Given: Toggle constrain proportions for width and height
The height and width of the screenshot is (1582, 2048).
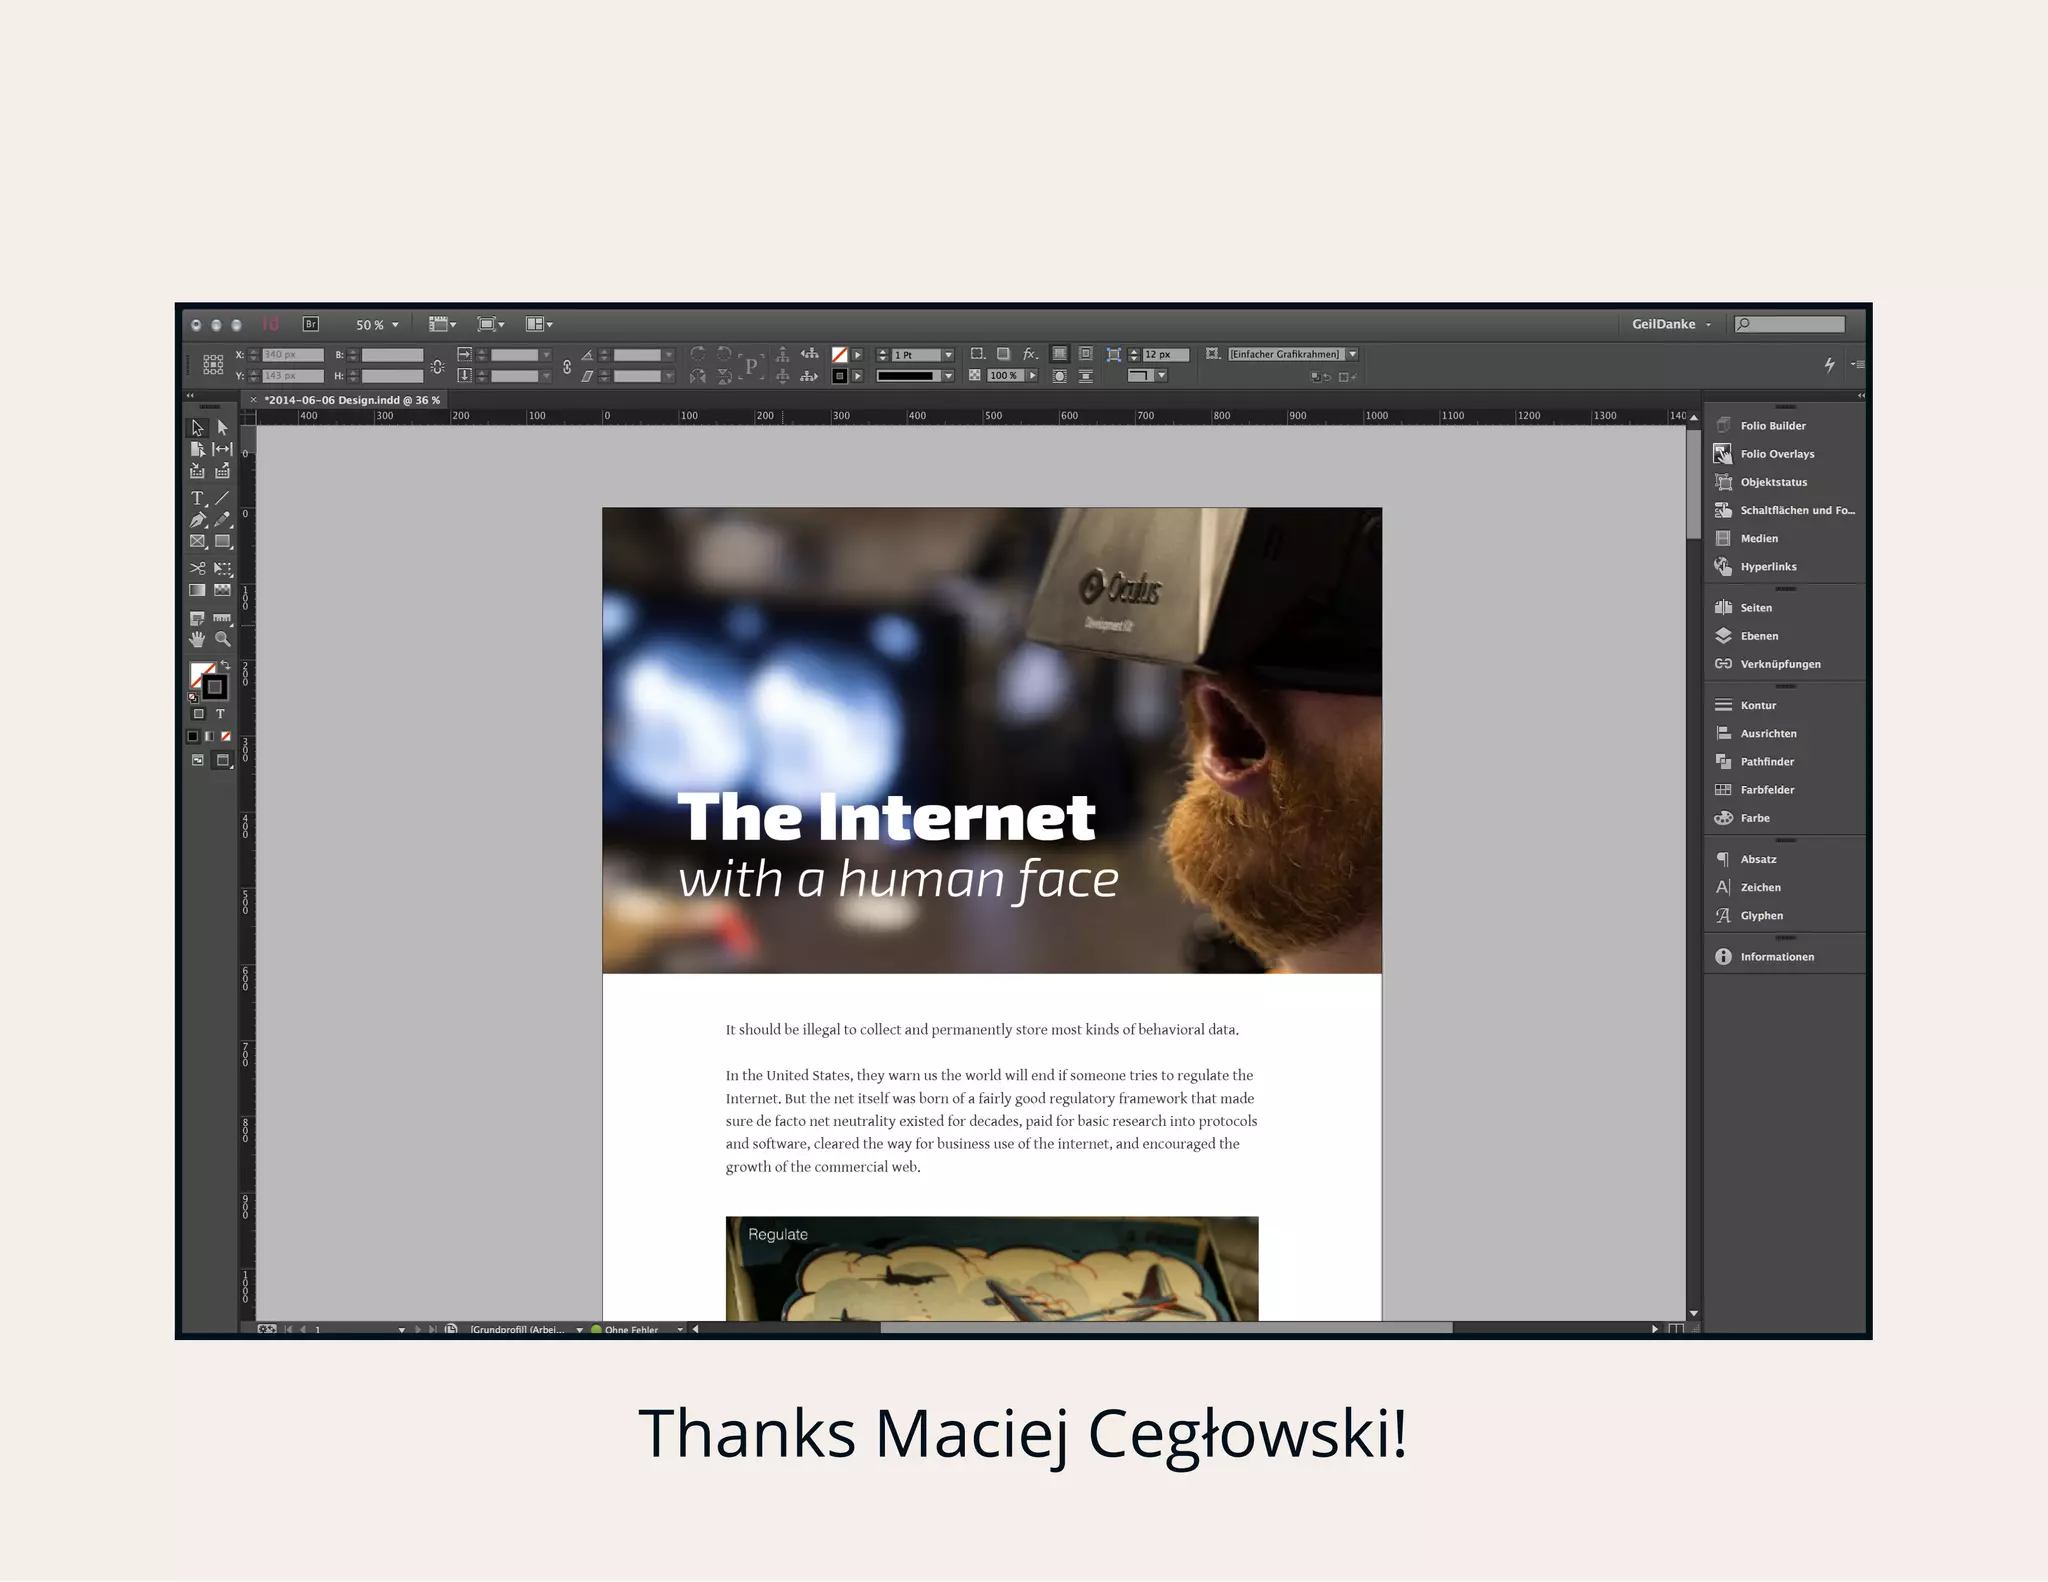Looking at the screenshot, I should click(x=438, y=366).
